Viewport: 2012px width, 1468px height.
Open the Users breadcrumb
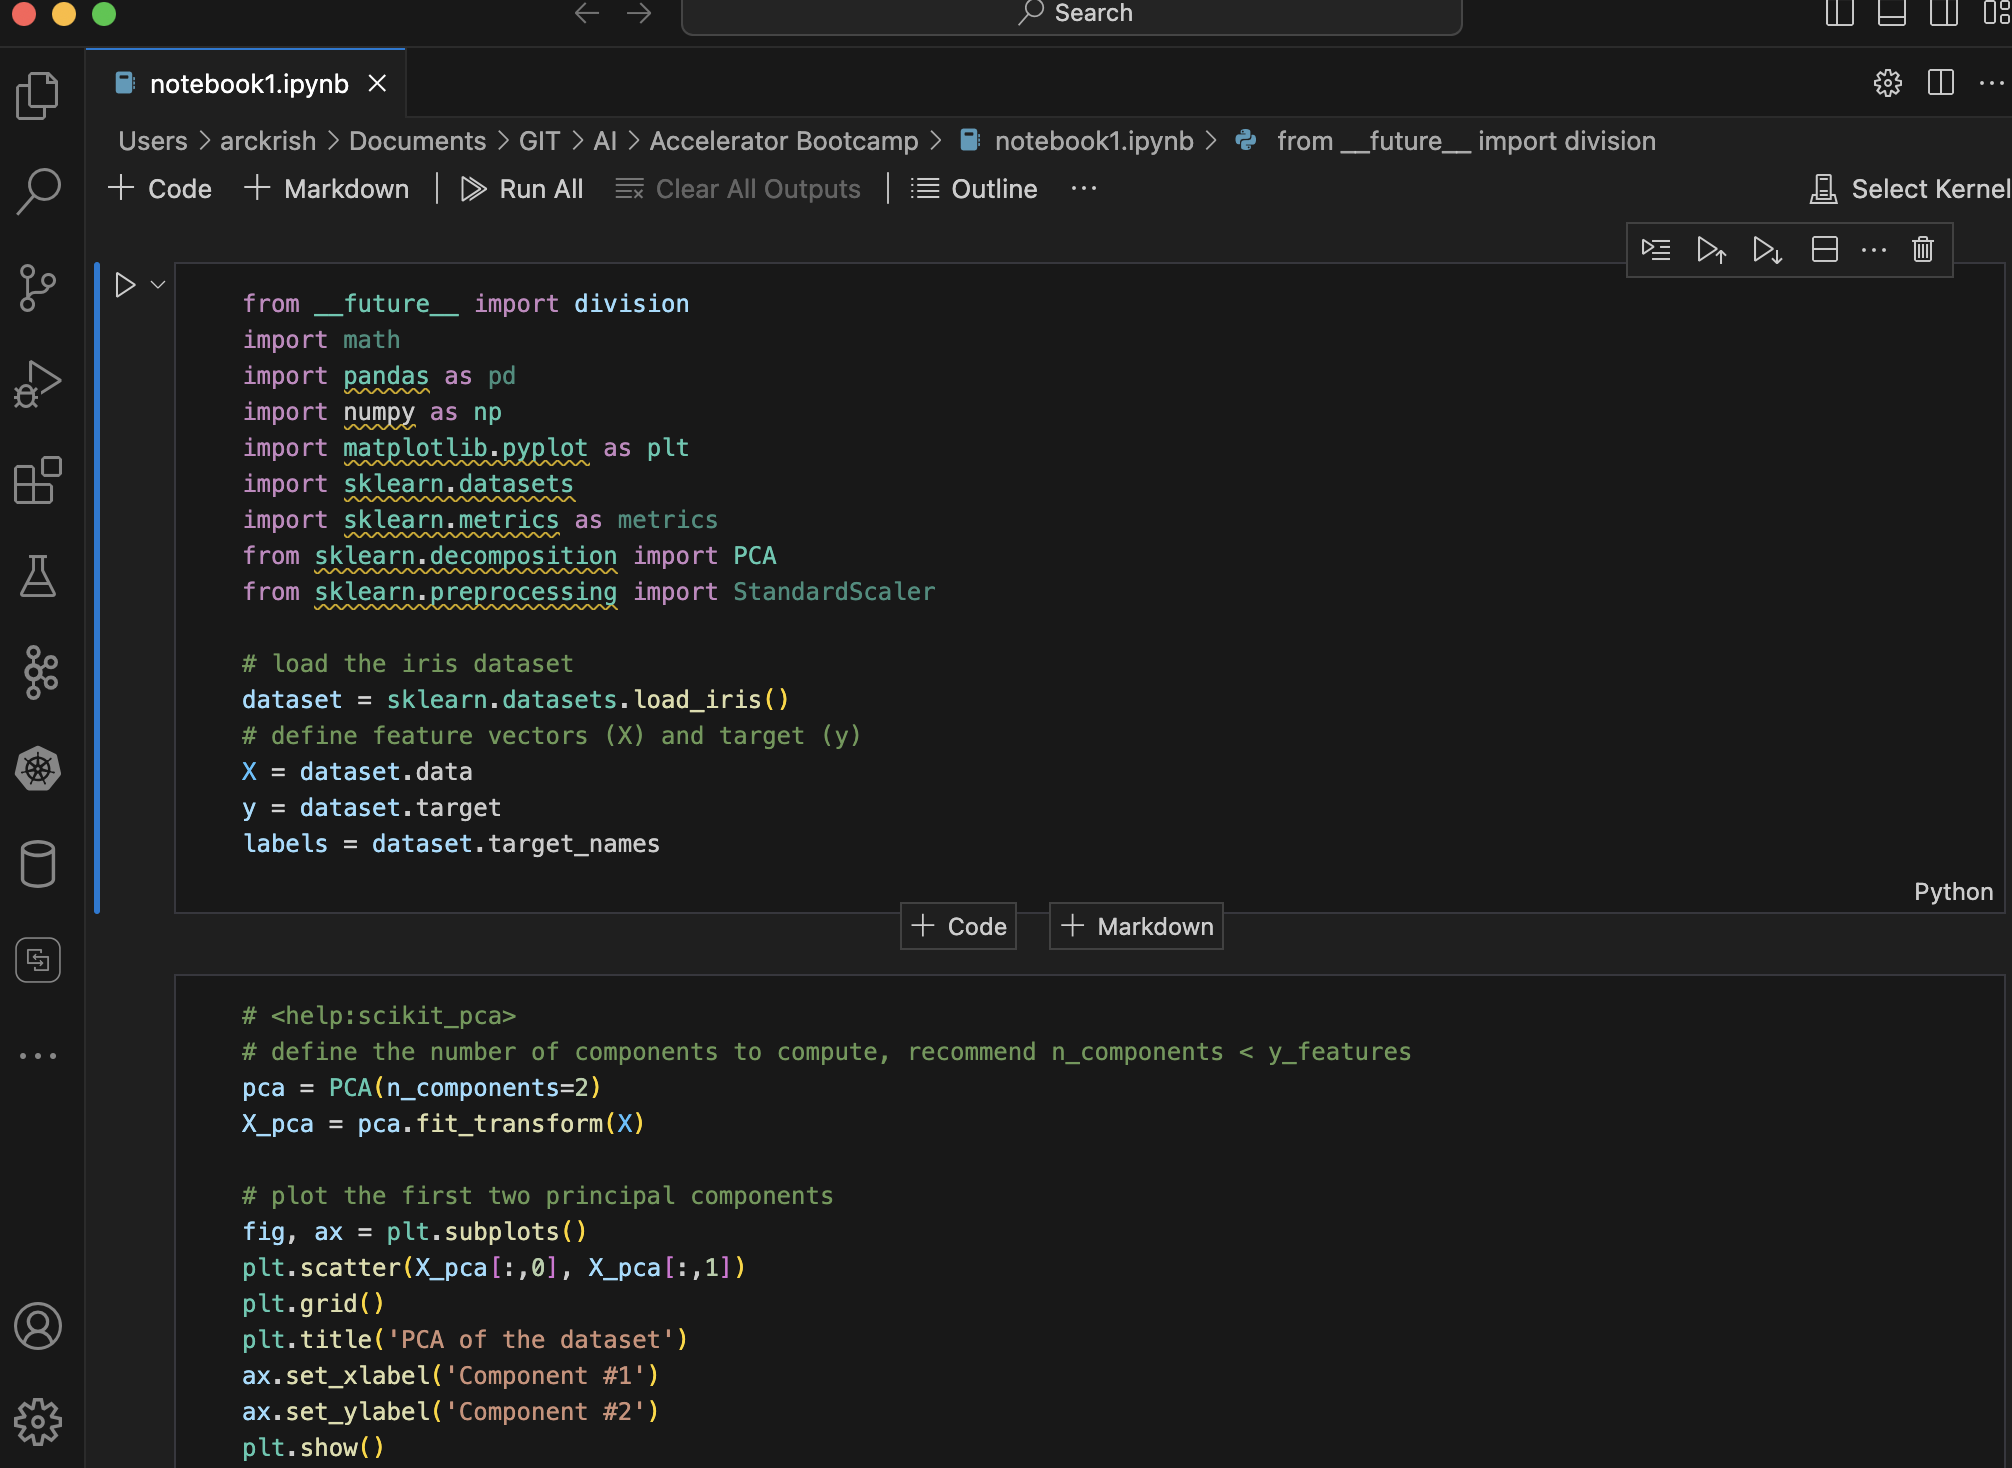tap(153, 141)
